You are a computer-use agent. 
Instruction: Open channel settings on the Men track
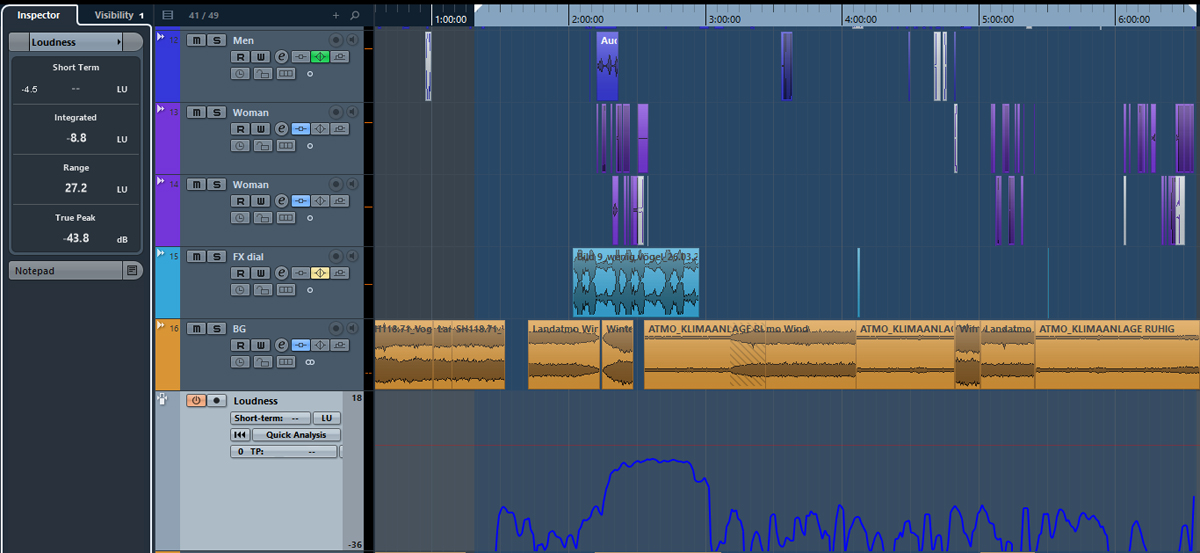tap(281, 57)
